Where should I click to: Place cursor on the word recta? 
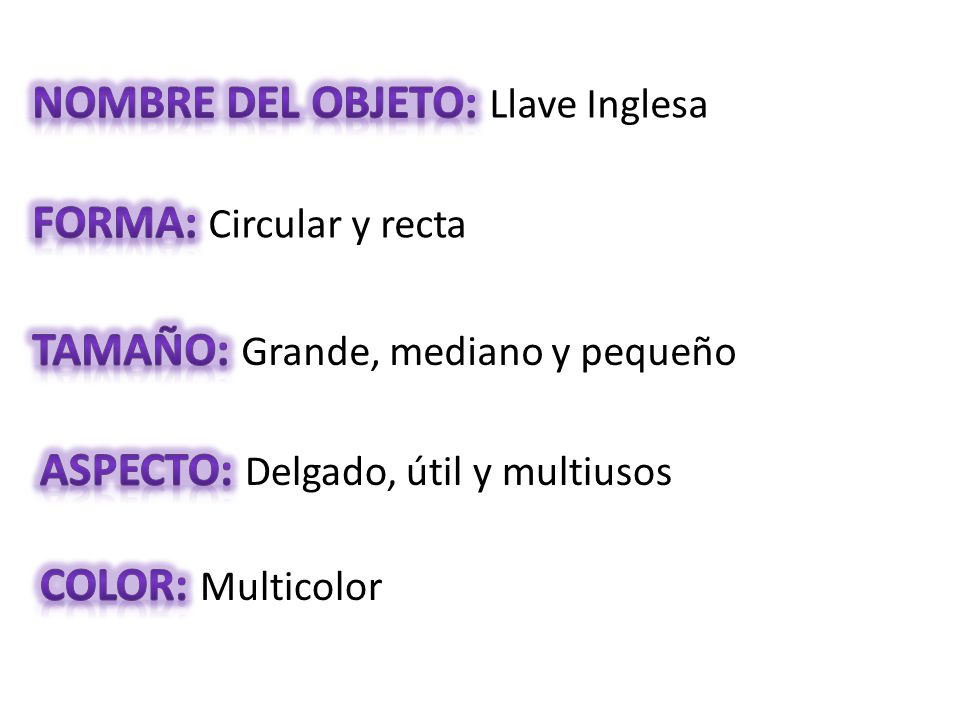pos(423,225)
